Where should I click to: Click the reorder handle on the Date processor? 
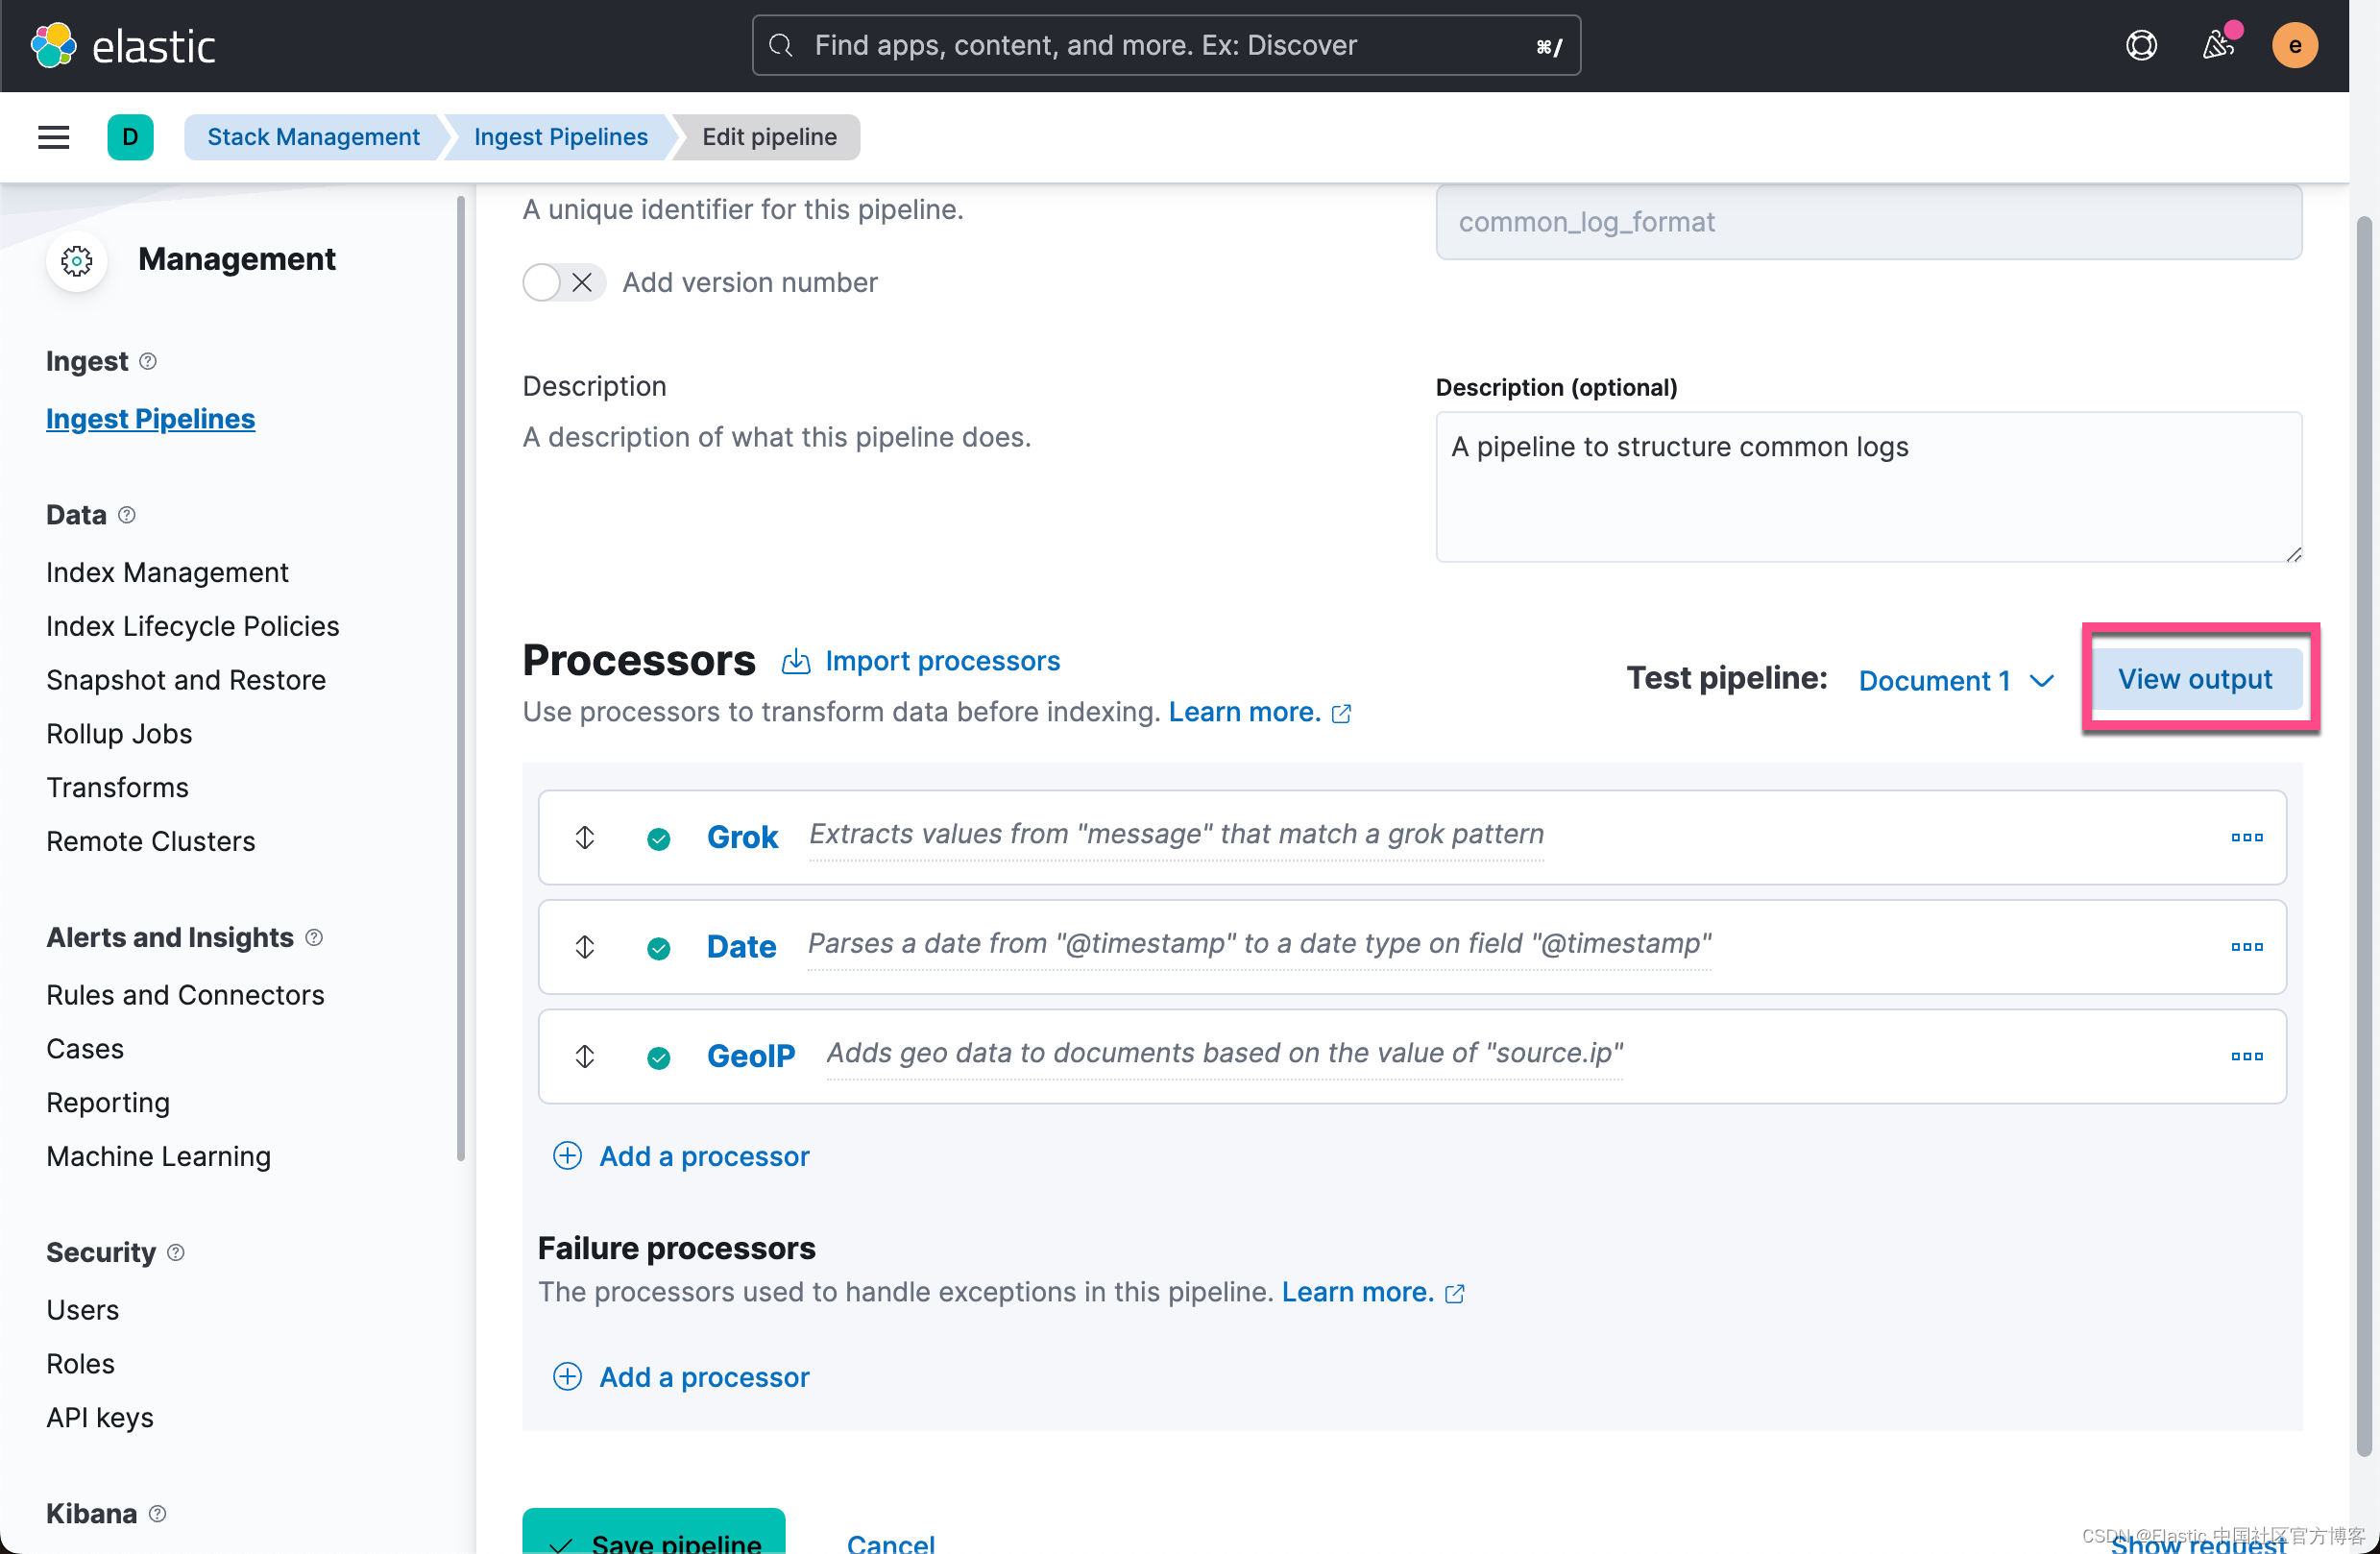(x=585, y=947)
